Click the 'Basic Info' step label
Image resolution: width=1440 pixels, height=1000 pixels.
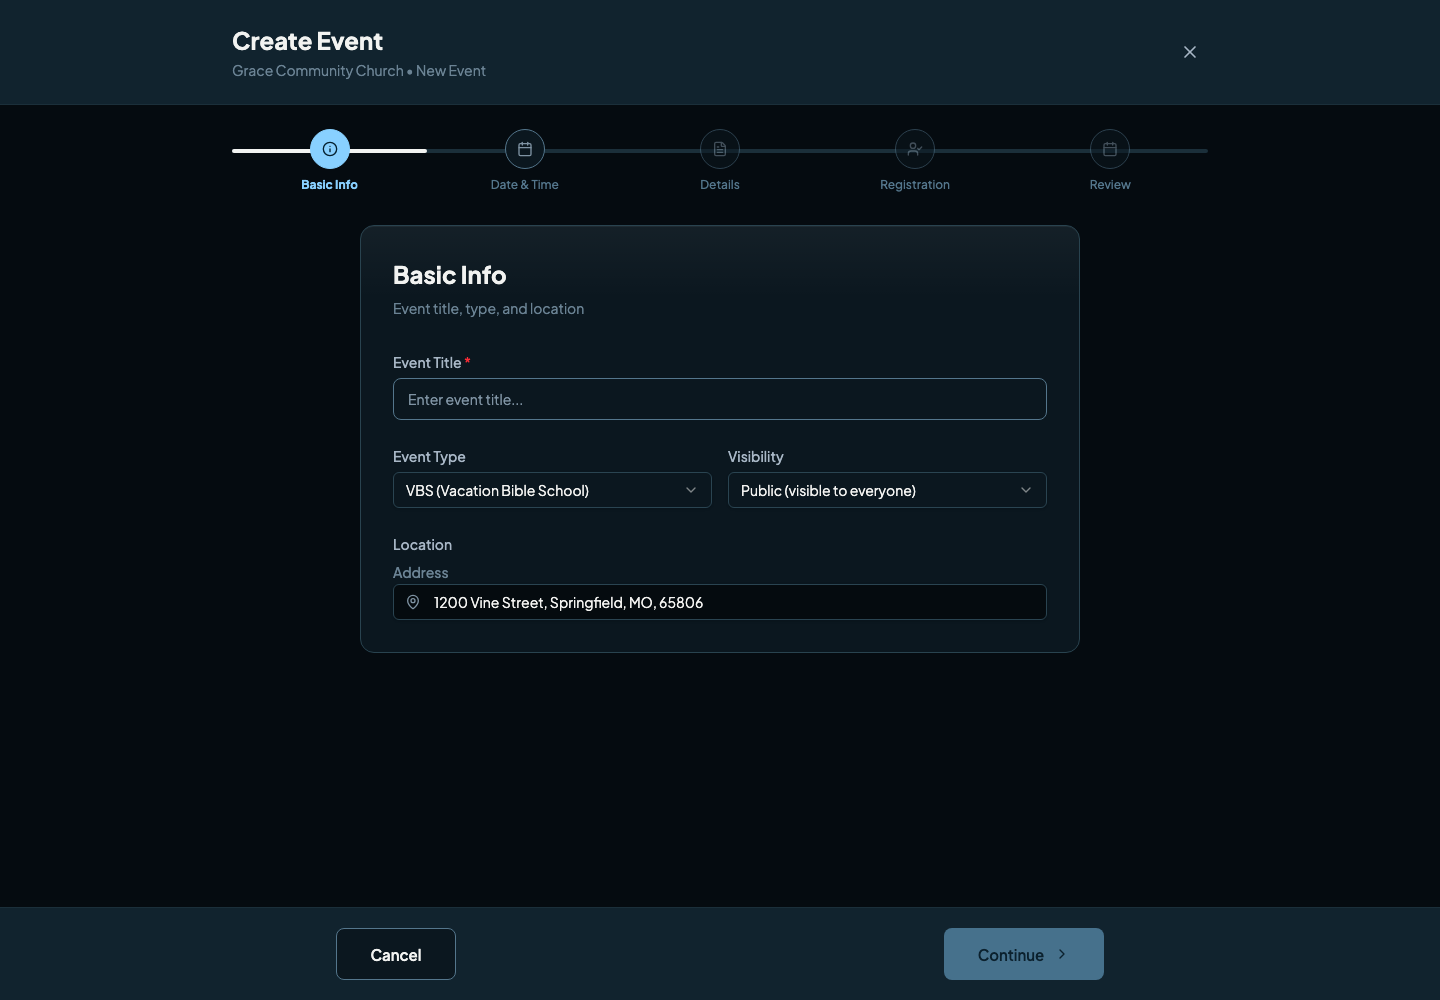[330, 185]
